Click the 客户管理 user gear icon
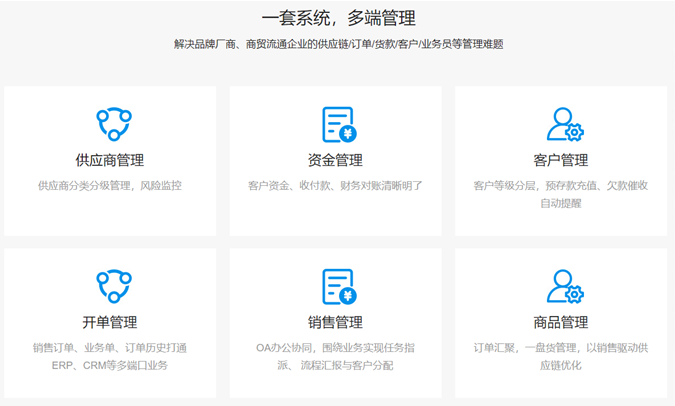This screenshot has height=406, width=675. 563,124
